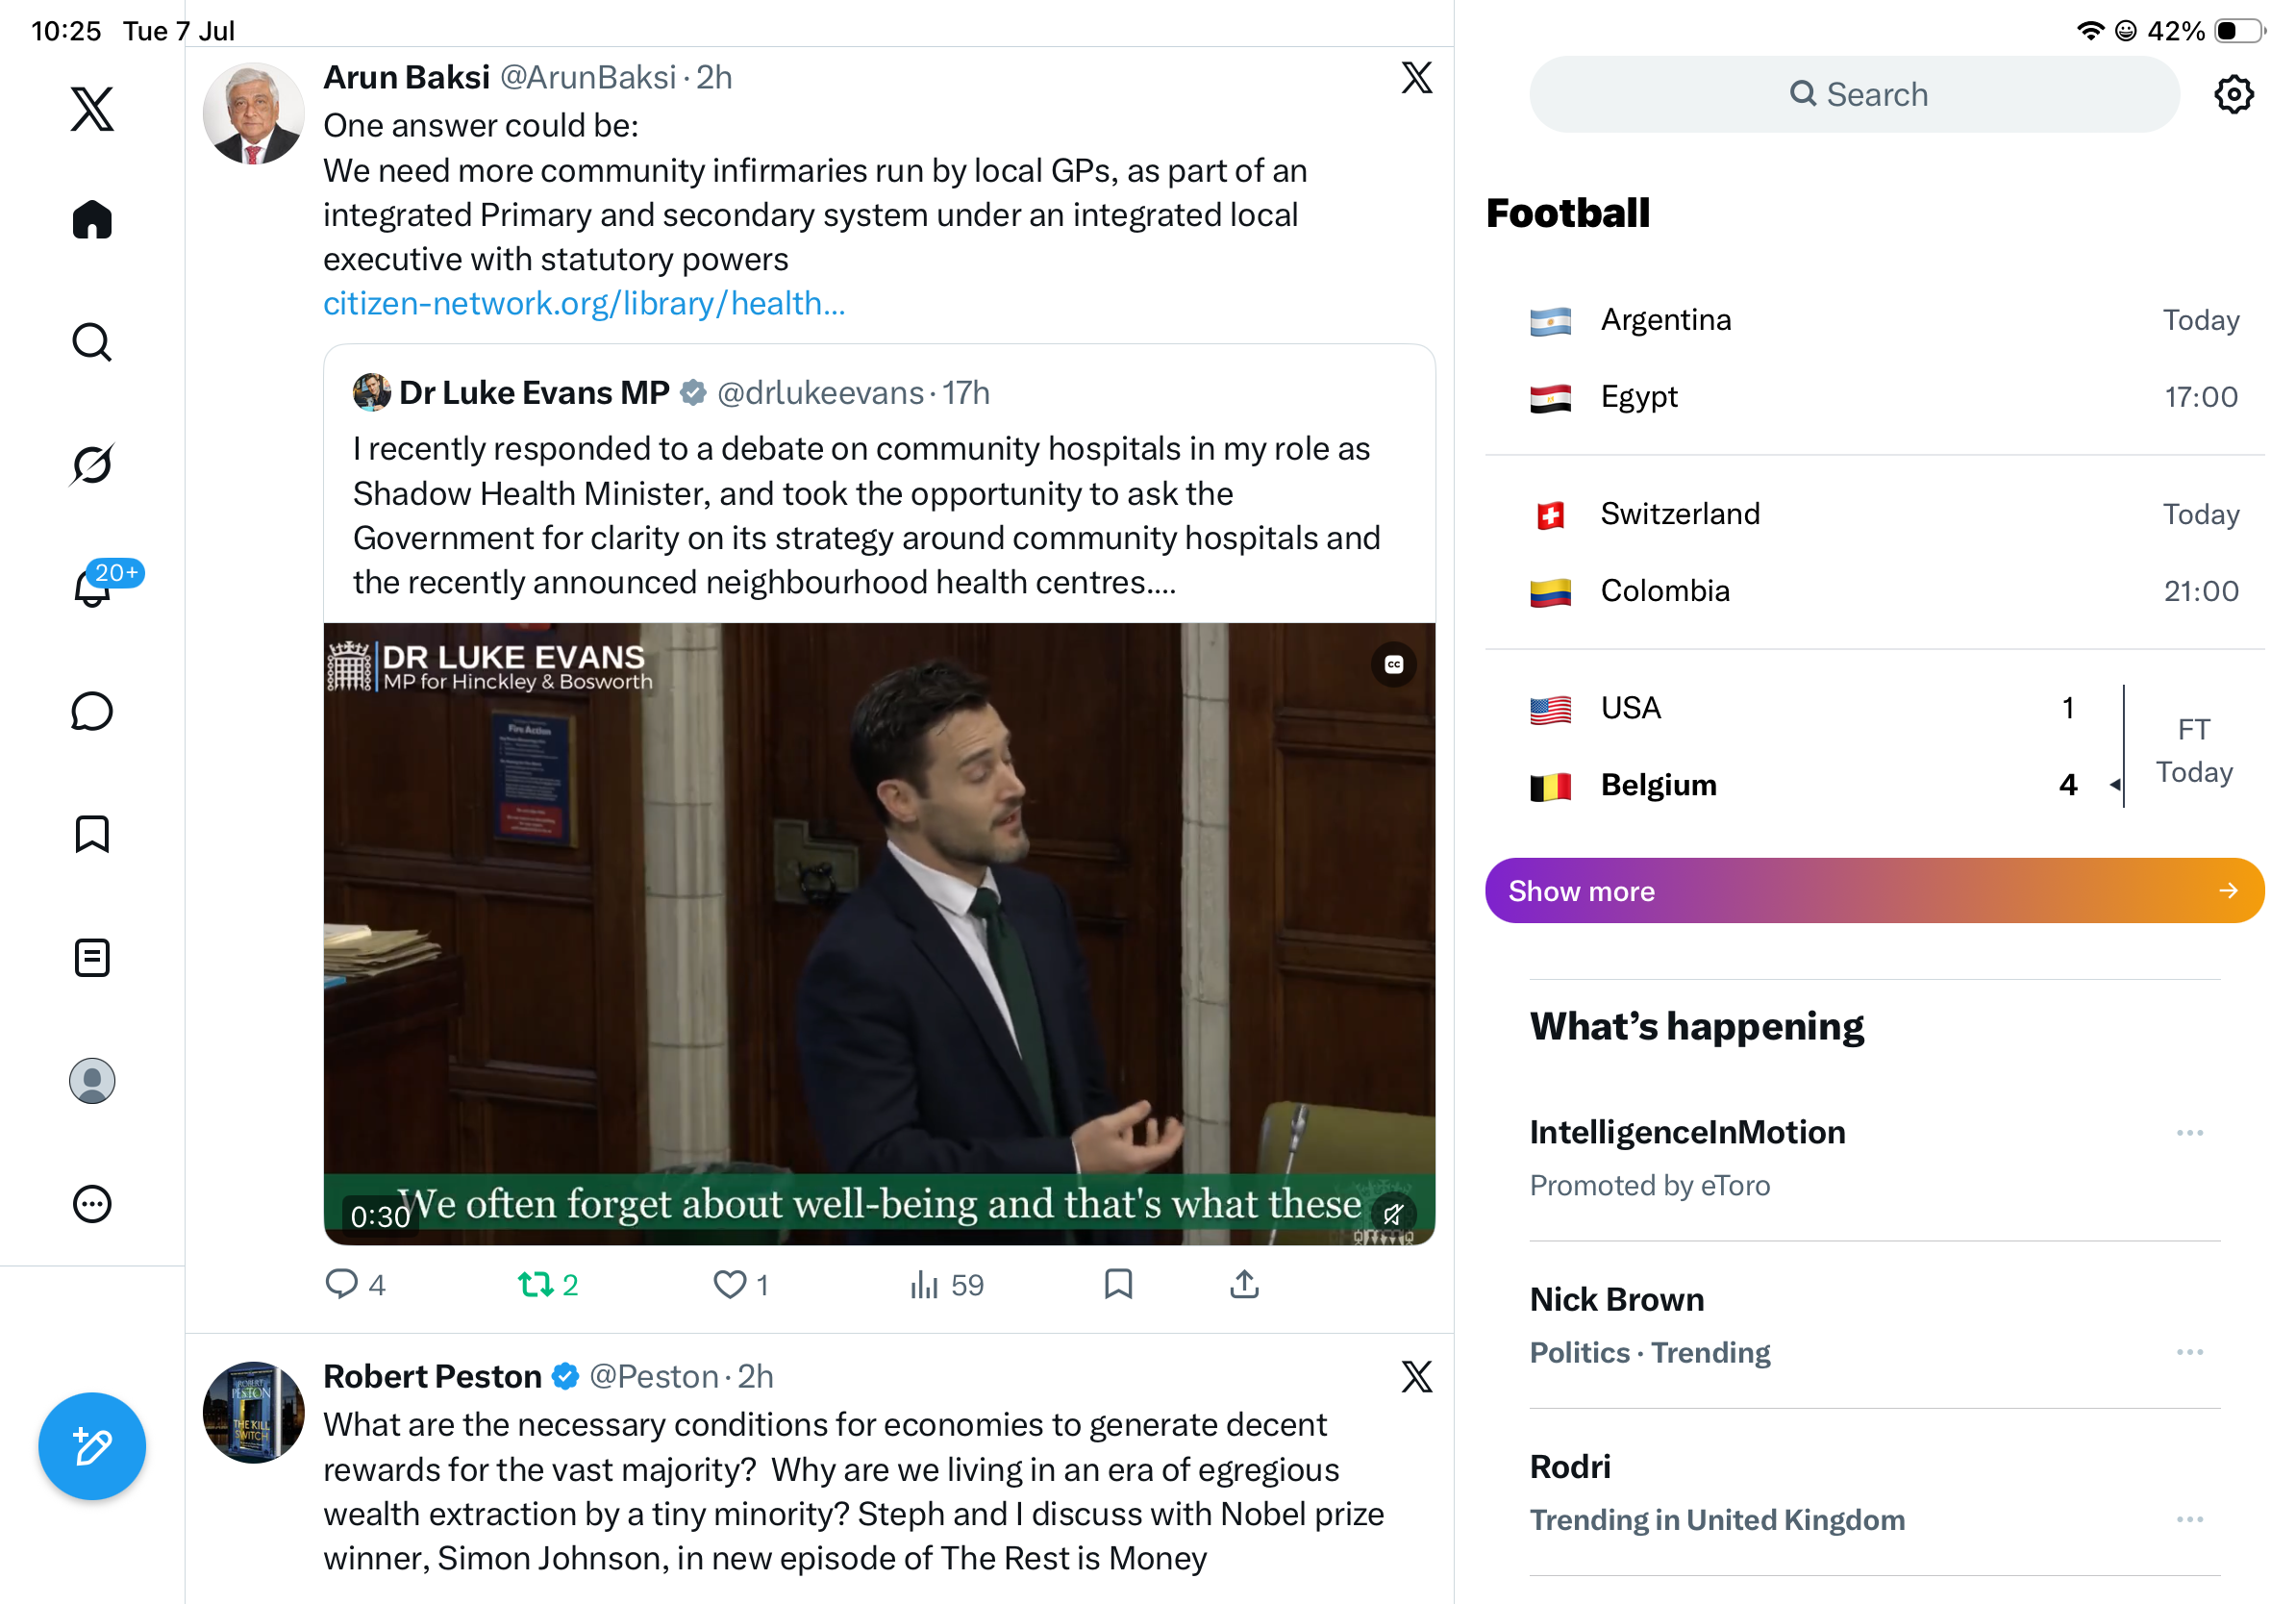
Task: Click Show more under Football
Action: (x=1875, y=890)
